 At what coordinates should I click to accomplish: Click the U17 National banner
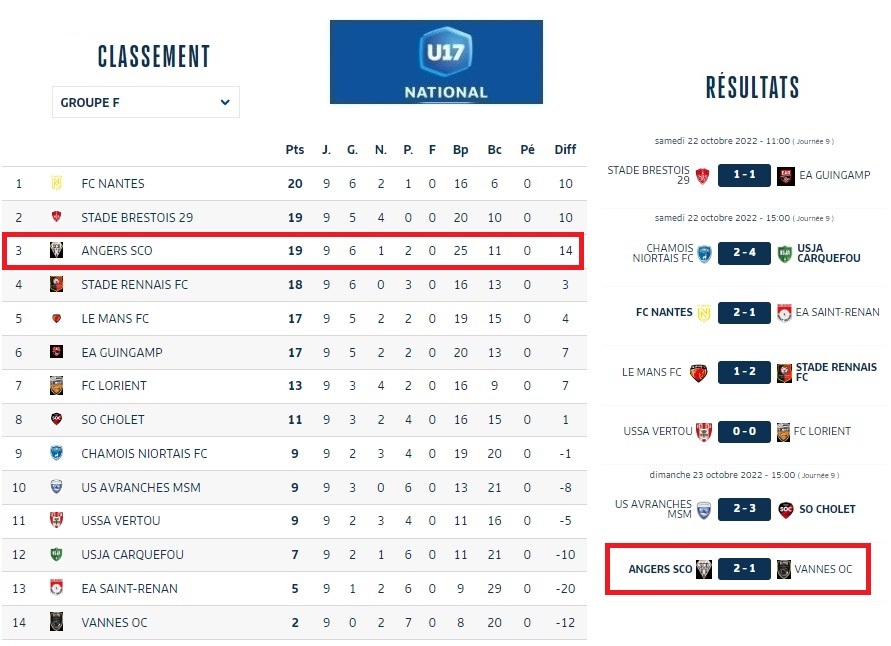pos(436,62)
